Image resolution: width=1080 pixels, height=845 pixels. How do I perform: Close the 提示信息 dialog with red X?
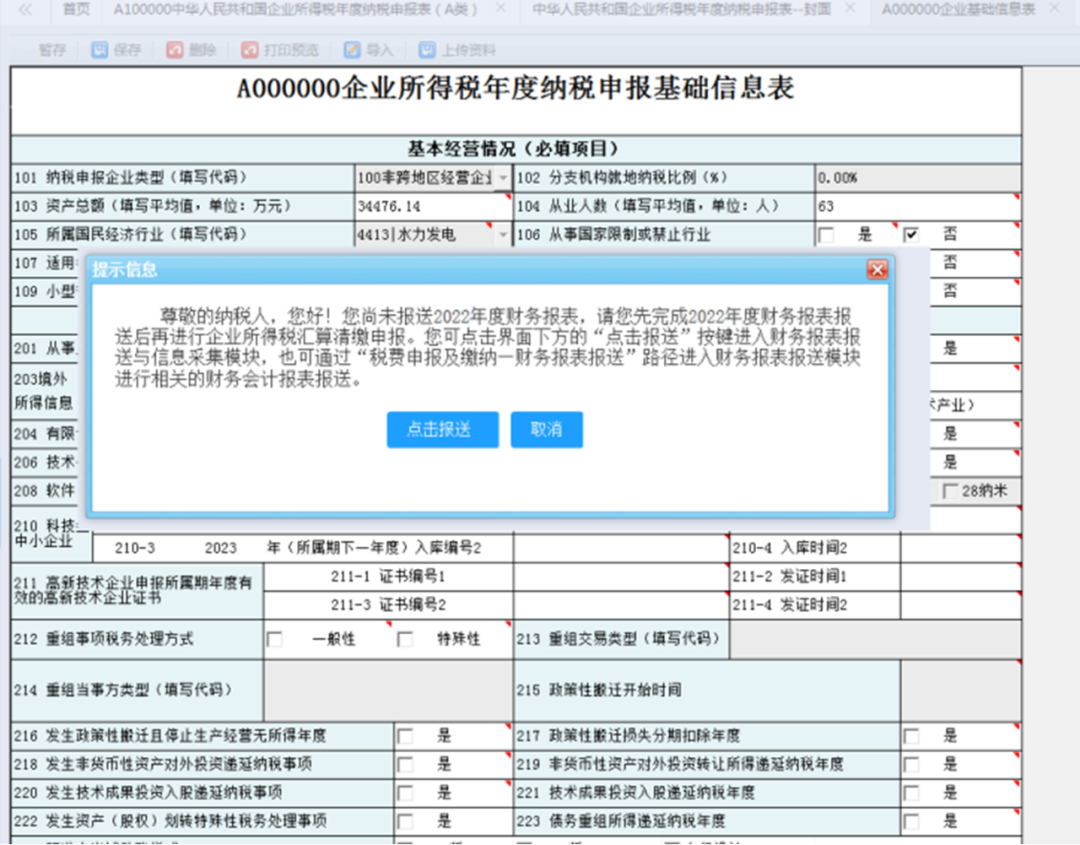(877, 269)
